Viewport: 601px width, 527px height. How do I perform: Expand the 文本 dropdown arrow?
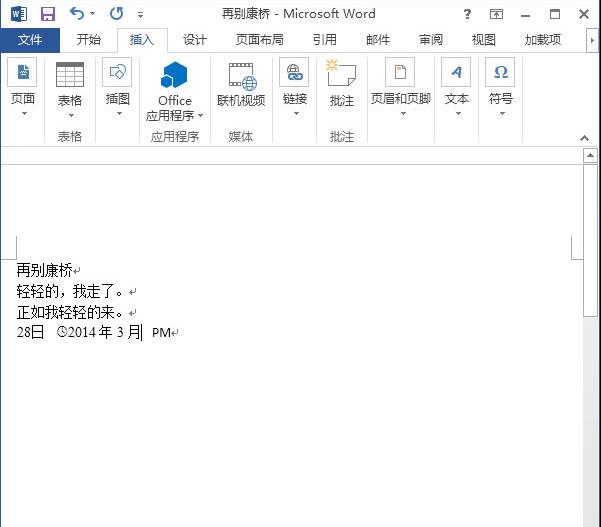coord(458,113)
